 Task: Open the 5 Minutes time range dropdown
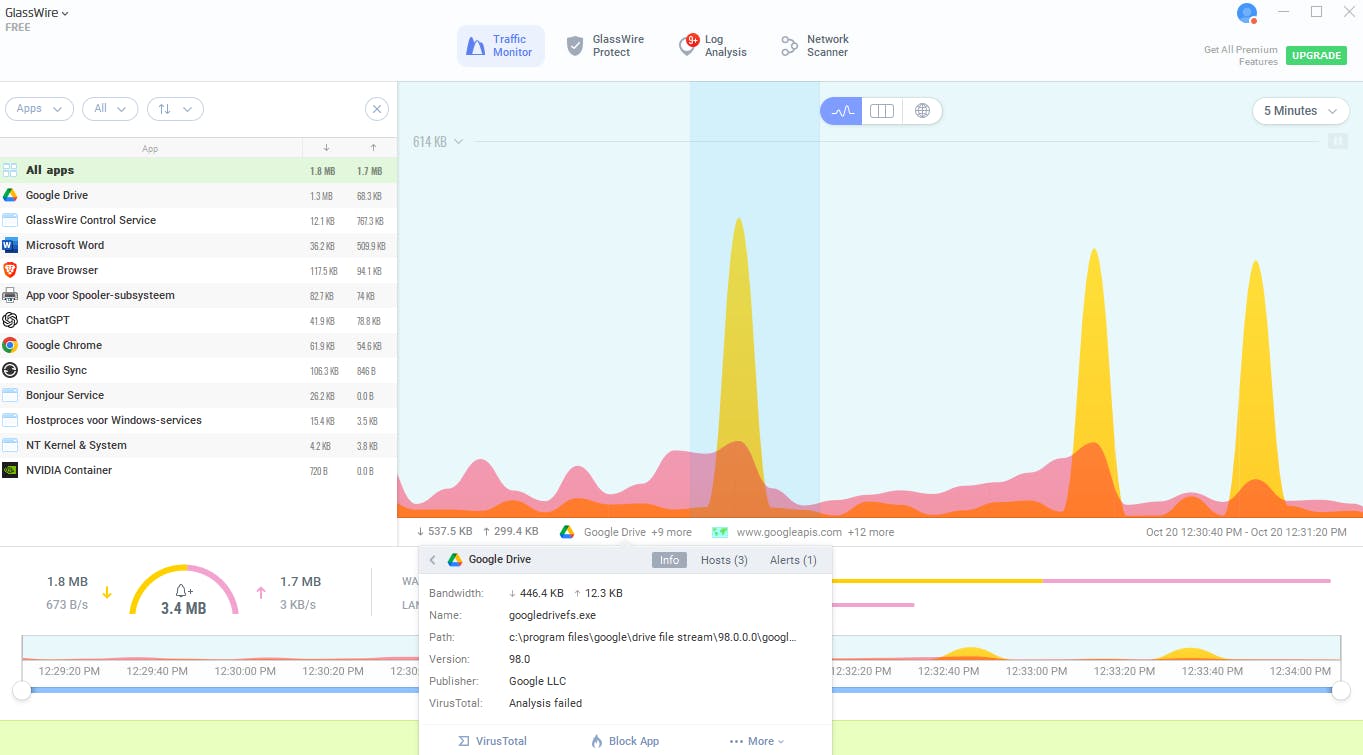click(1300, 111)
